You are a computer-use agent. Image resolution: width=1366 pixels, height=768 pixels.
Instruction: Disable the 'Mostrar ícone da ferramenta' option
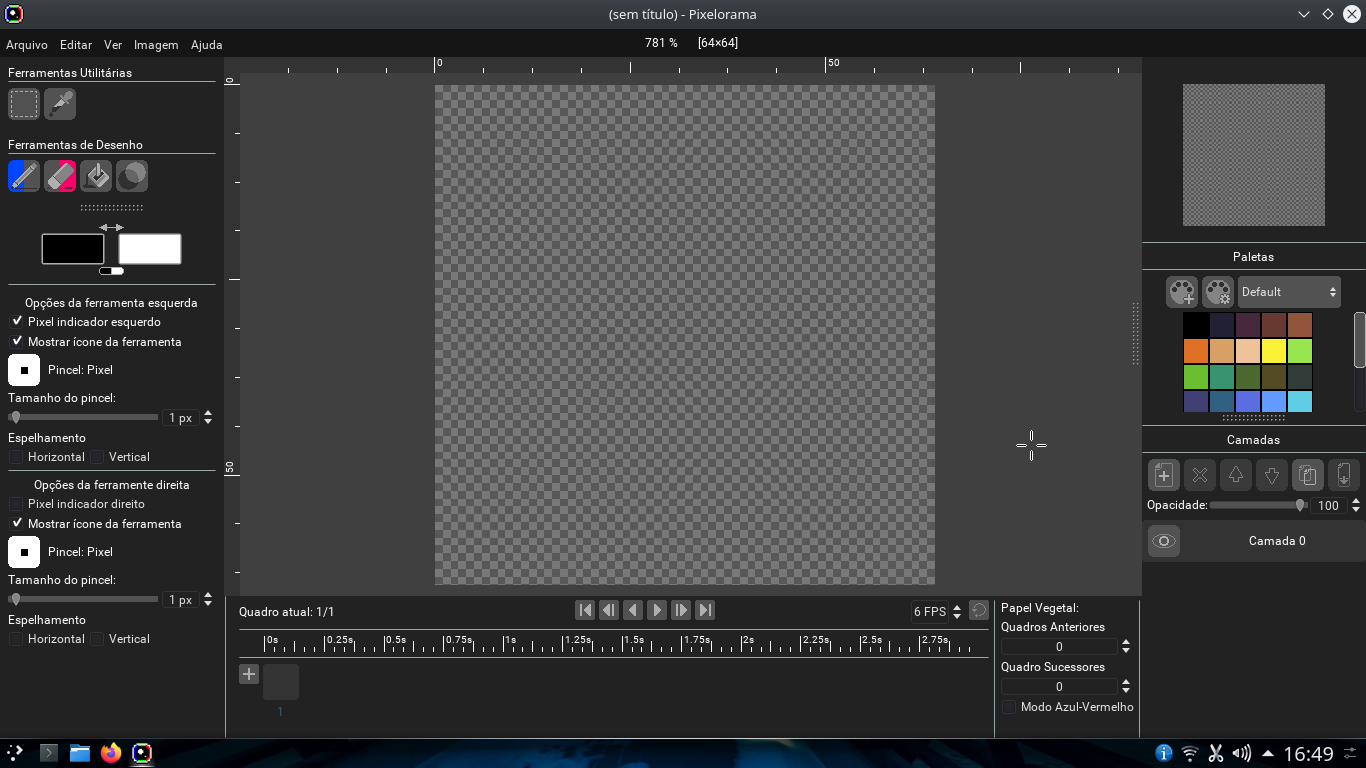click(x=17, y=341)
